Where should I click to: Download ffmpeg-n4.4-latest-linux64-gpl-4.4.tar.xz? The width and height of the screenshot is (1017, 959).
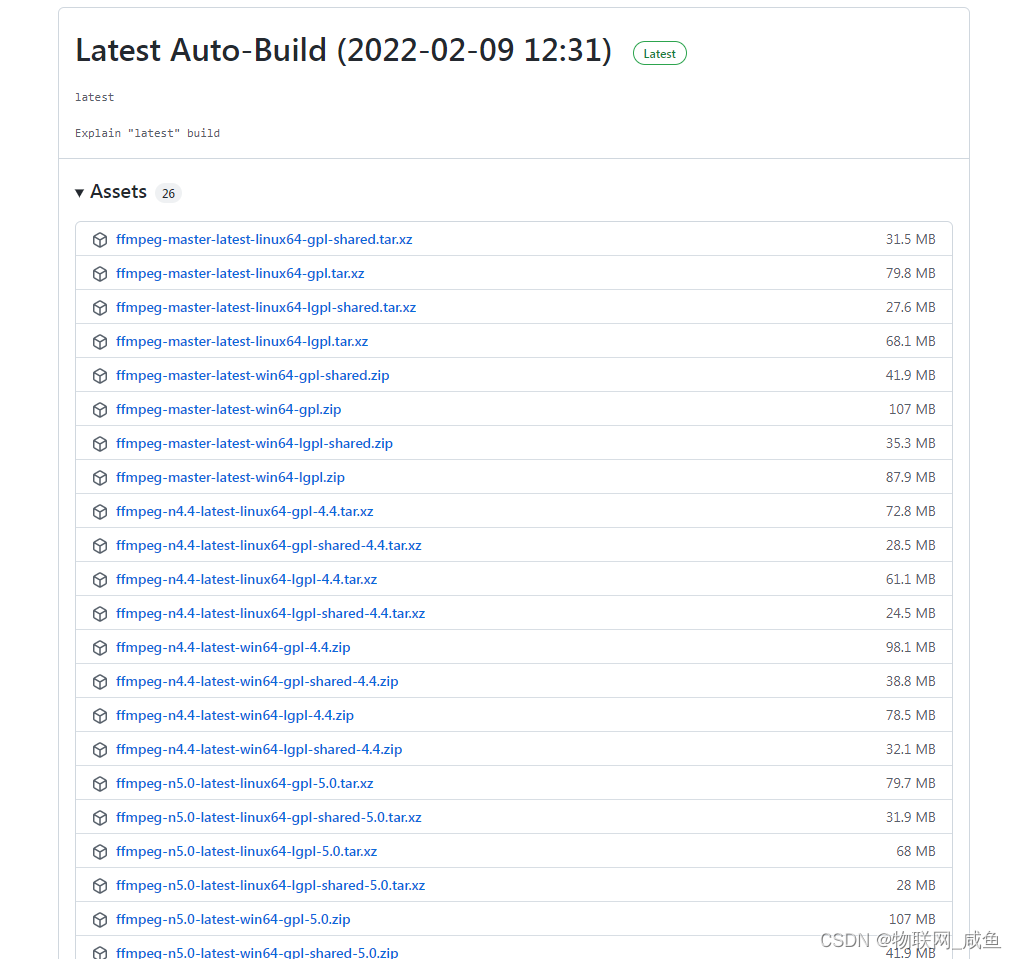coord(245,511)
